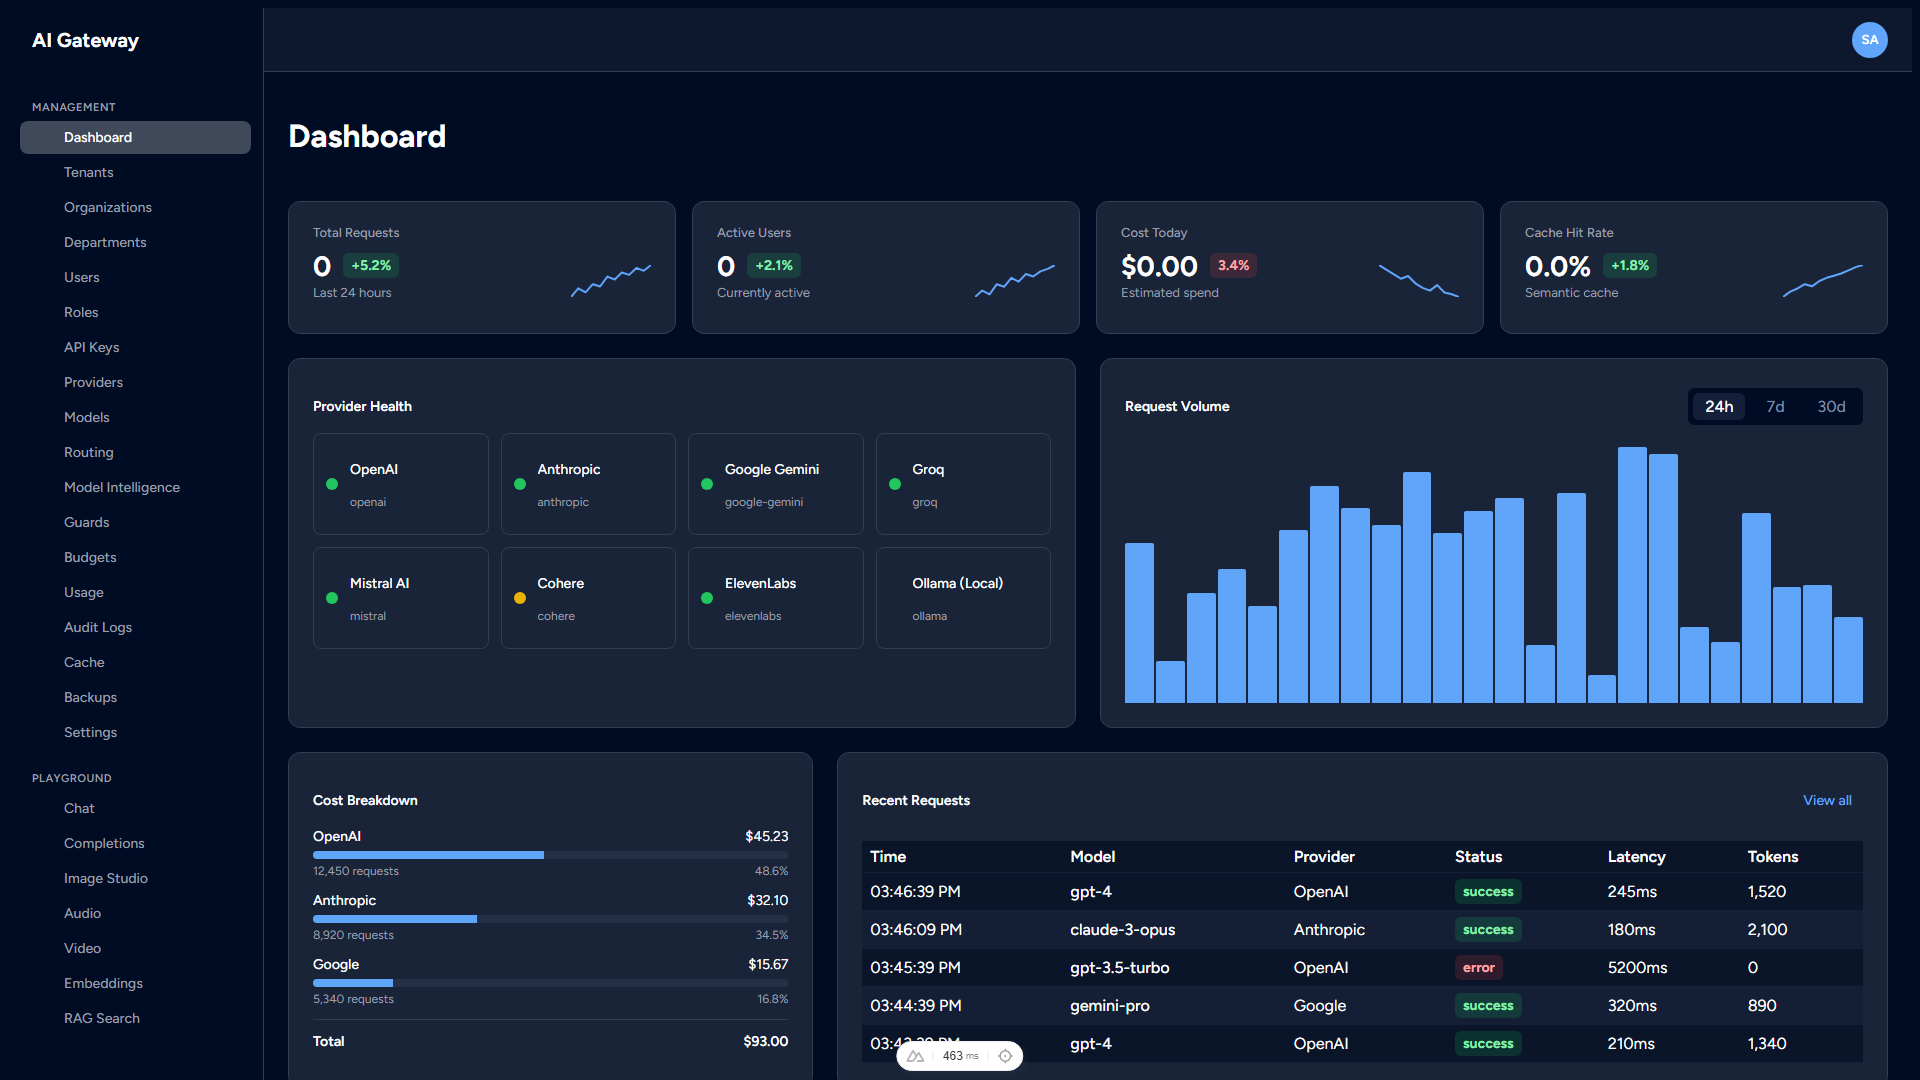This screenshot has height=1080, width=1920.
Task: Click the View all recent requests link
Action: pos(1826,800)
